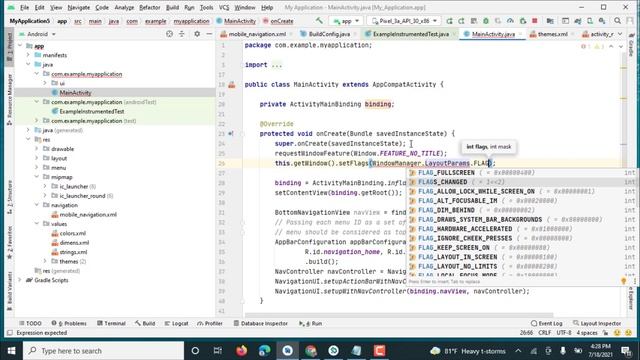This screenshot has width=640, height=360.
Task: Open the Profiler tool window
Action: point(210,323)
